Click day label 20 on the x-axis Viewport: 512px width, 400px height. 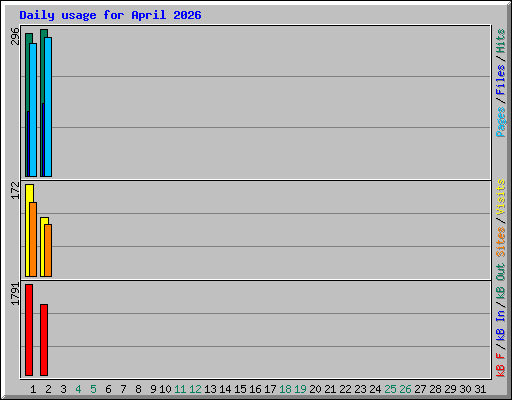(x=315, y=389)
